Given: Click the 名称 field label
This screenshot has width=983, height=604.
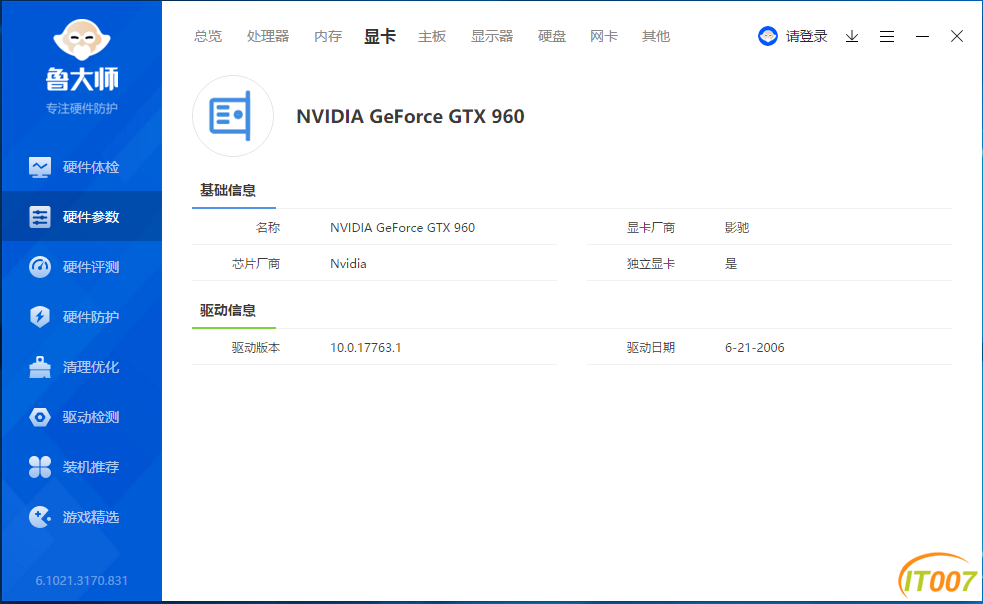Looking at the screenshot, I should pos(268,228).
